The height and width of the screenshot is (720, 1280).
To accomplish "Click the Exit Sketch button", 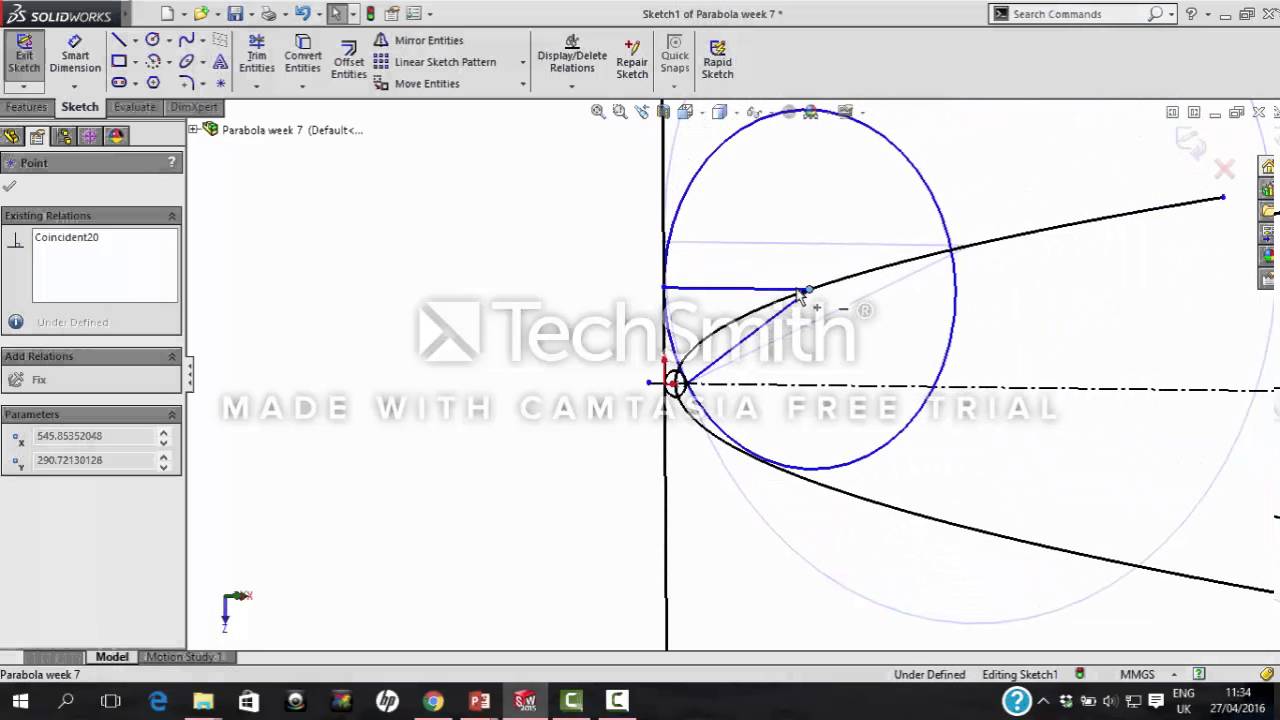I will (24, 54).
